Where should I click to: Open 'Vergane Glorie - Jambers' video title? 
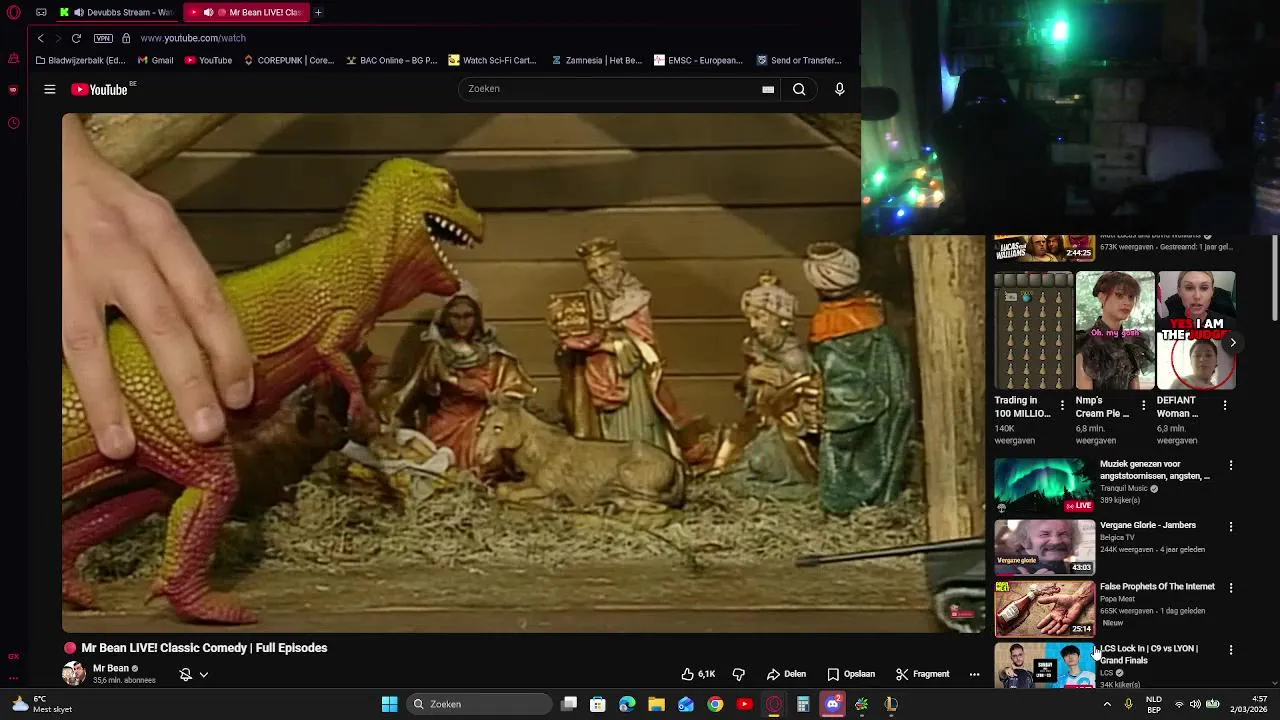coord(1148,525)
